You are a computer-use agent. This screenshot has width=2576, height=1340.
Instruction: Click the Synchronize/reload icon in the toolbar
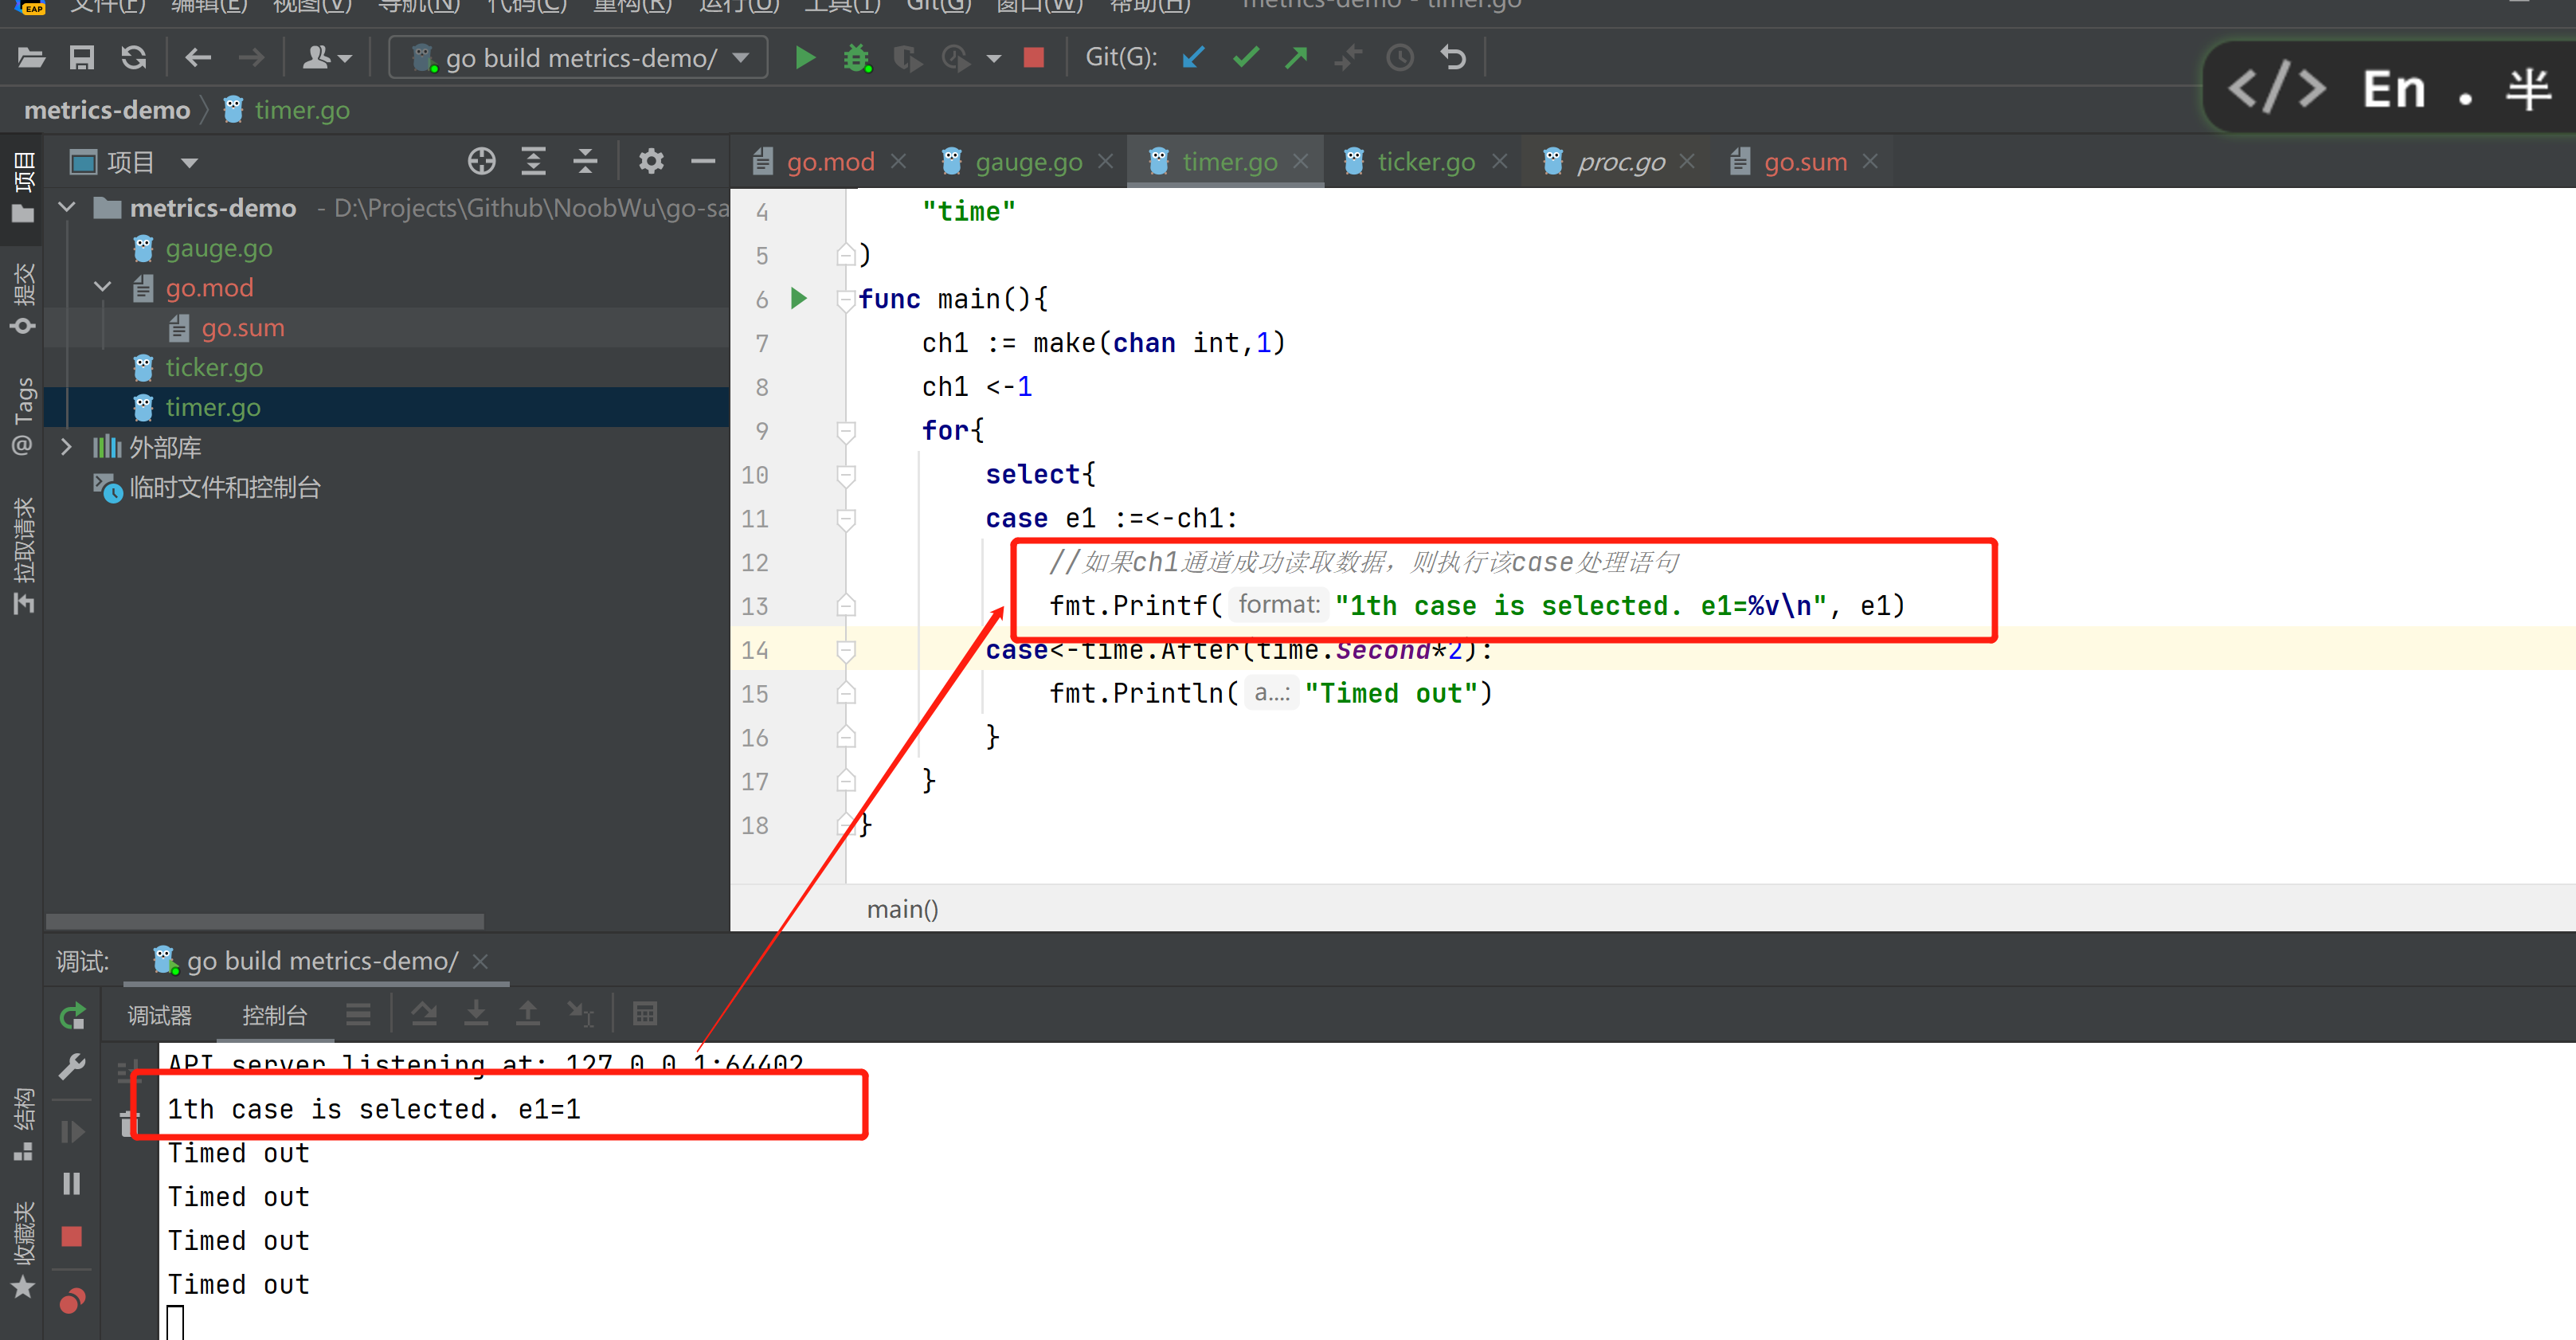(x=133, y=58)
